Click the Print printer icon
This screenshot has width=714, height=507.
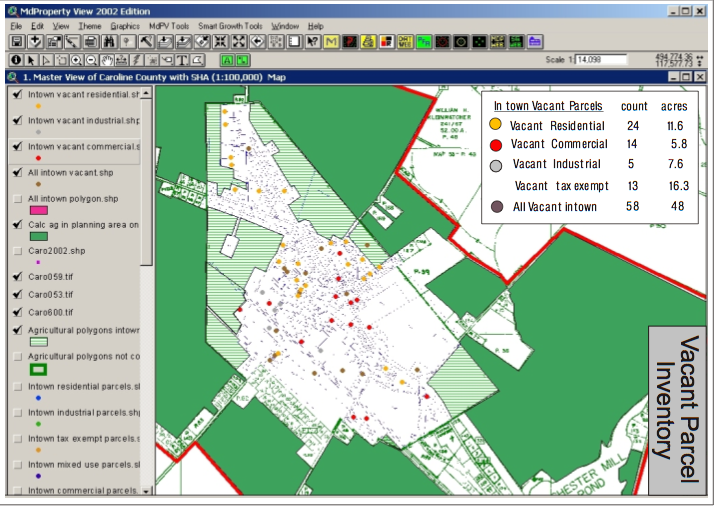point(91,42)
